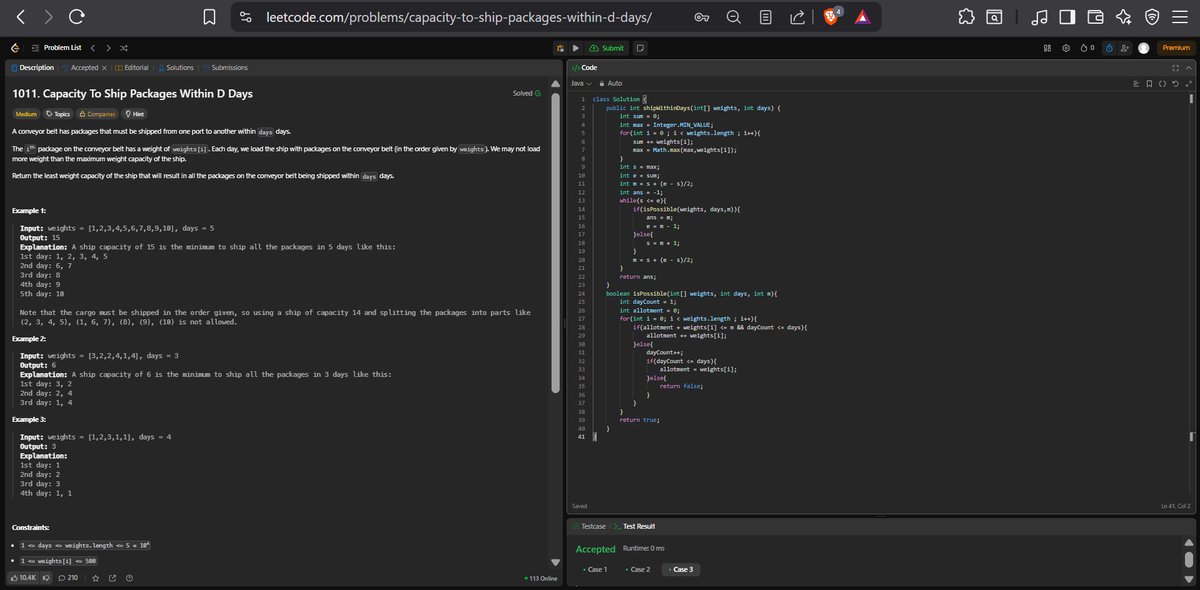Open the Problem List panel
The width and height of the screenshot is (1200, 590).
click(x=56, y=47)
